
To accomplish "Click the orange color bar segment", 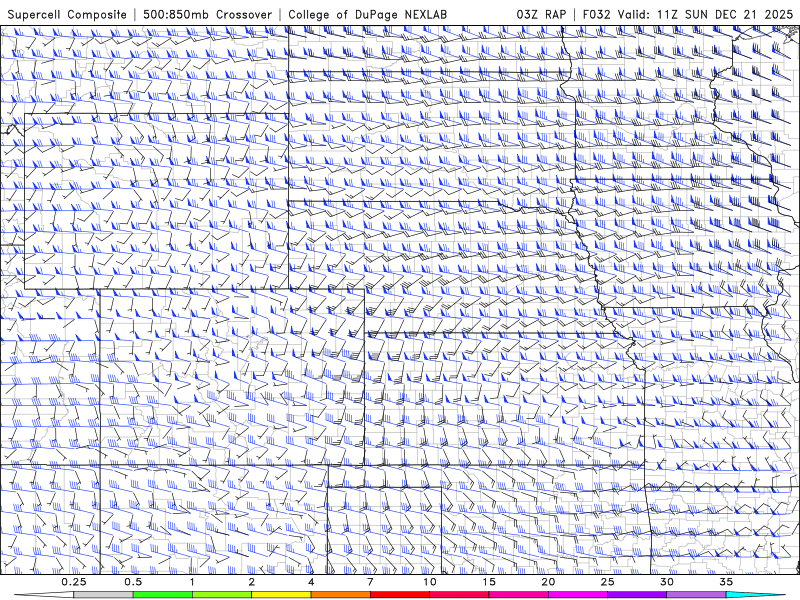I will tap(340, 595).
